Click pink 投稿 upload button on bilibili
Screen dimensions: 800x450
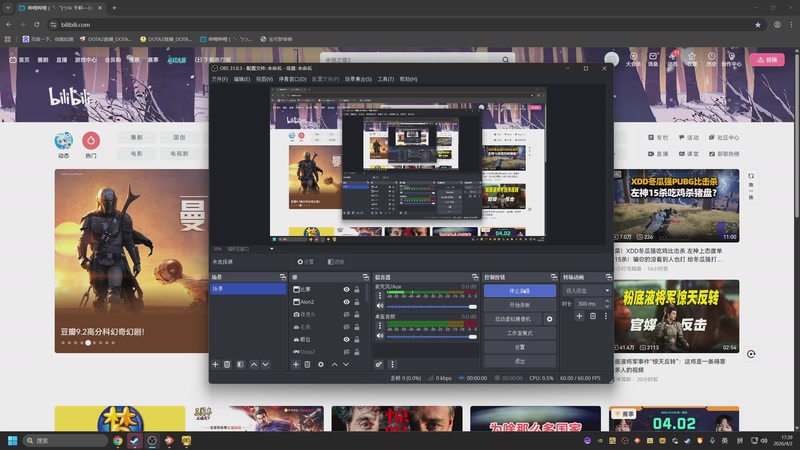point(767,60)
